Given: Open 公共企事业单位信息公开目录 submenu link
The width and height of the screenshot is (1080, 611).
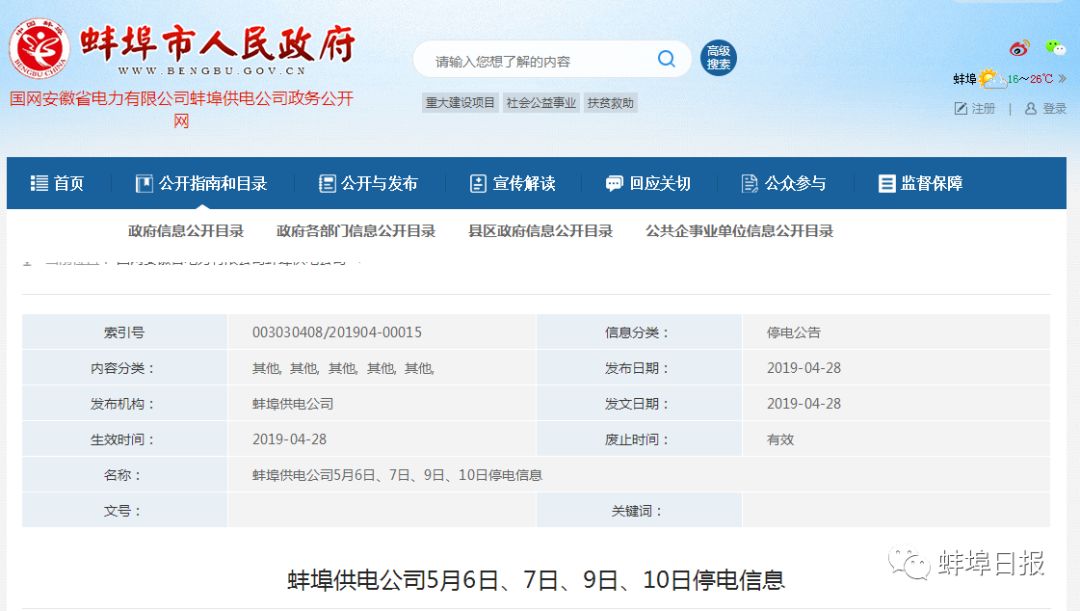Looking at the screenshot, I should tap(739, 231).
